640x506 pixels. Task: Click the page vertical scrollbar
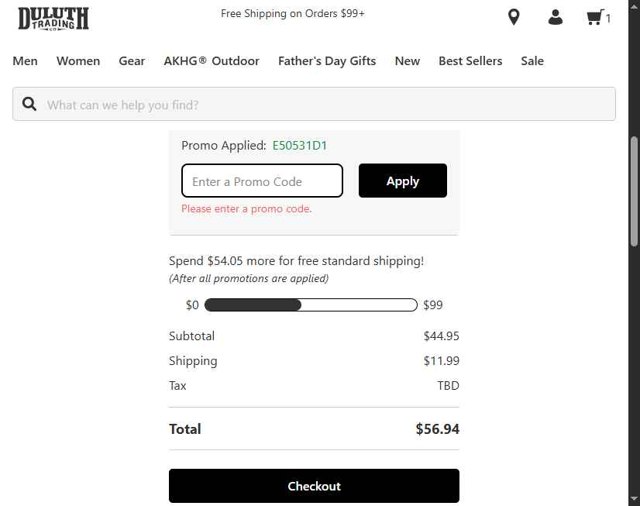click(x=633, y=190)
